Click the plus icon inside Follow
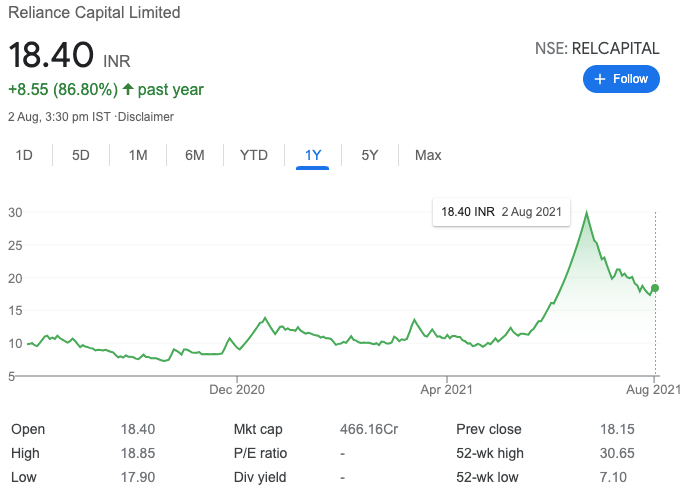 pyautogui.click(x=600, y=79)
